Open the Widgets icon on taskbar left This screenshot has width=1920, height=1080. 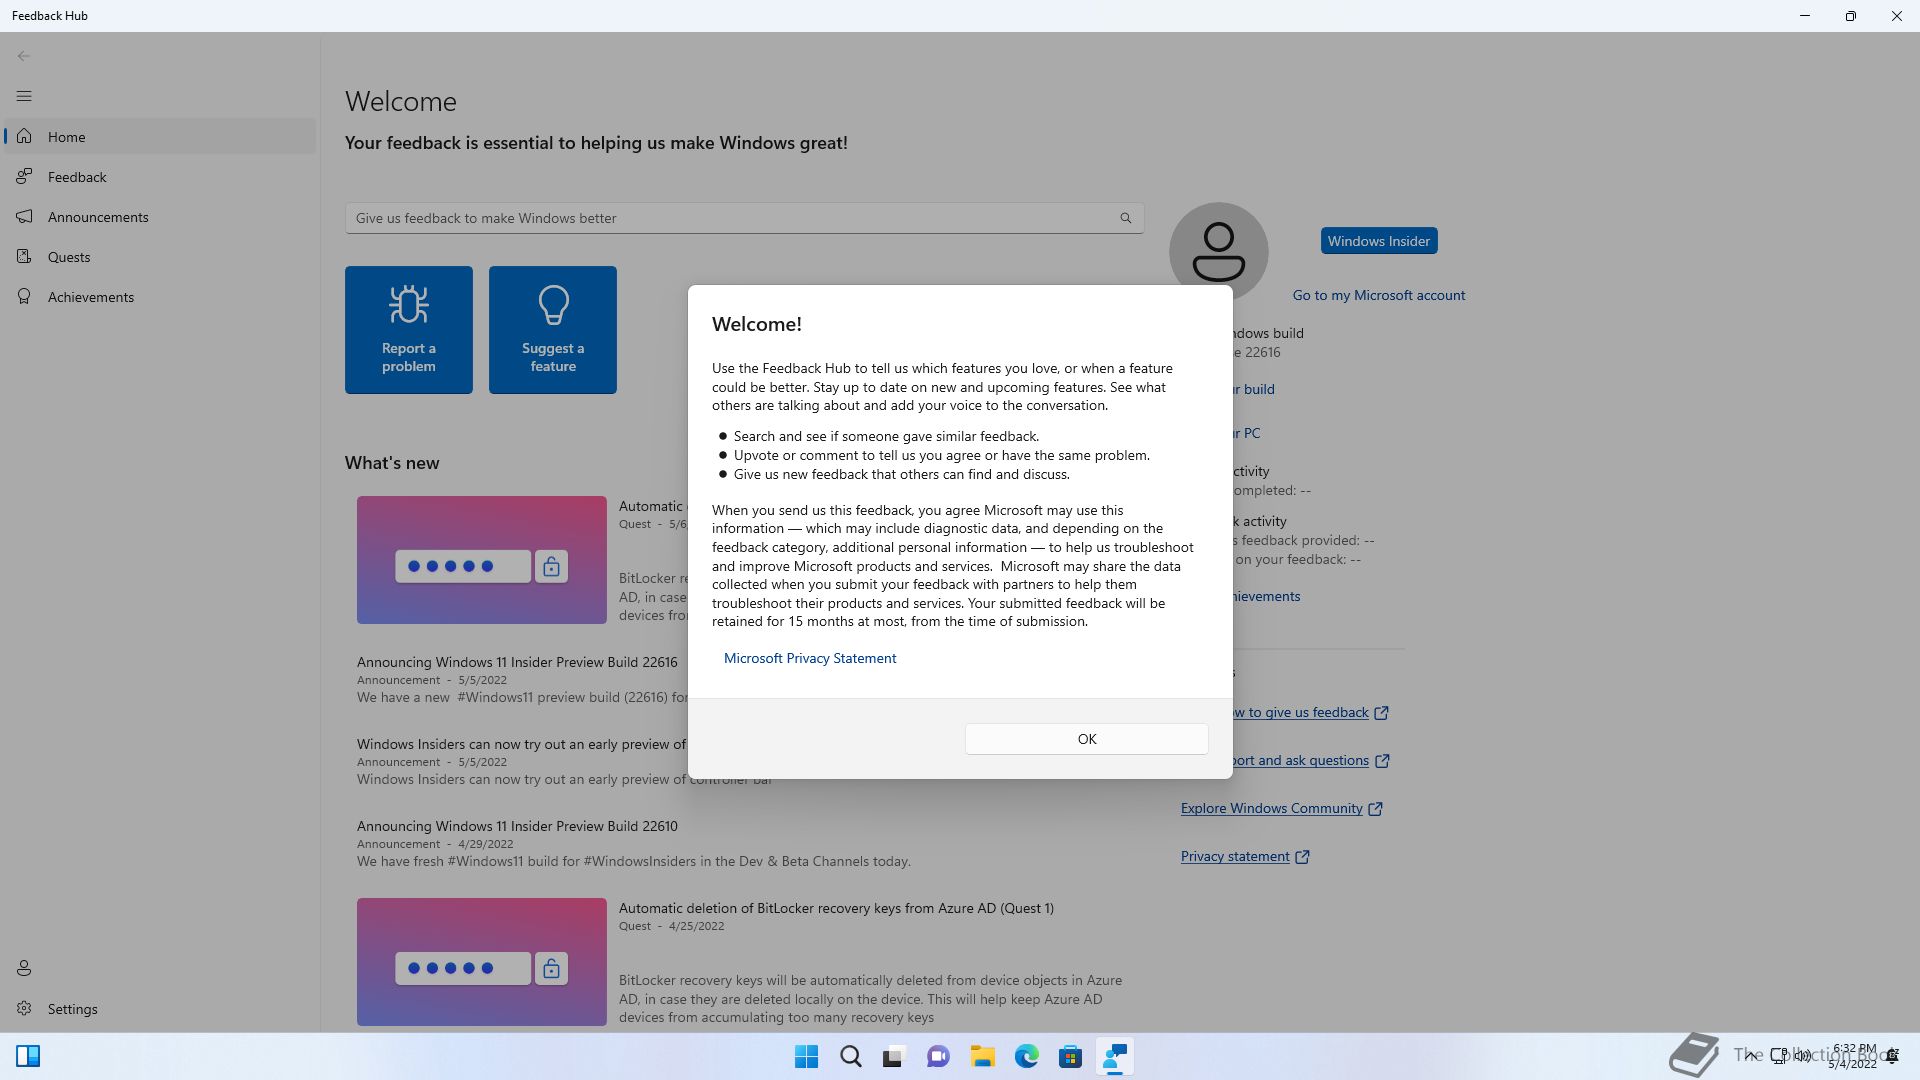coord(28,1056)
